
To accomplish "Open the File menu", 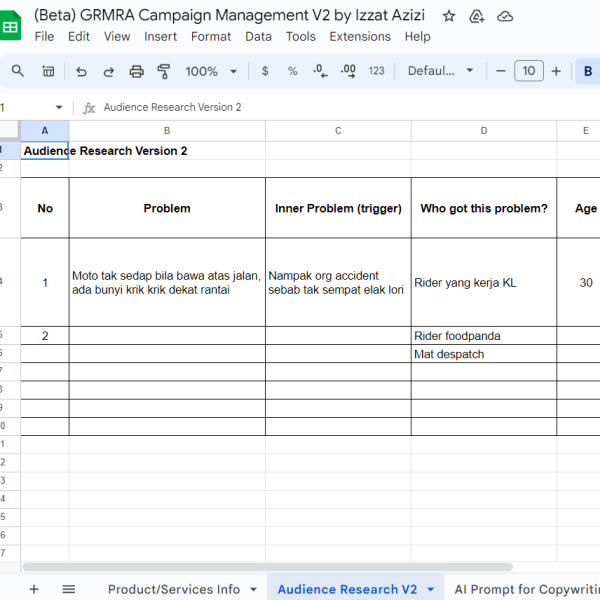I will [x=44, y=37].
